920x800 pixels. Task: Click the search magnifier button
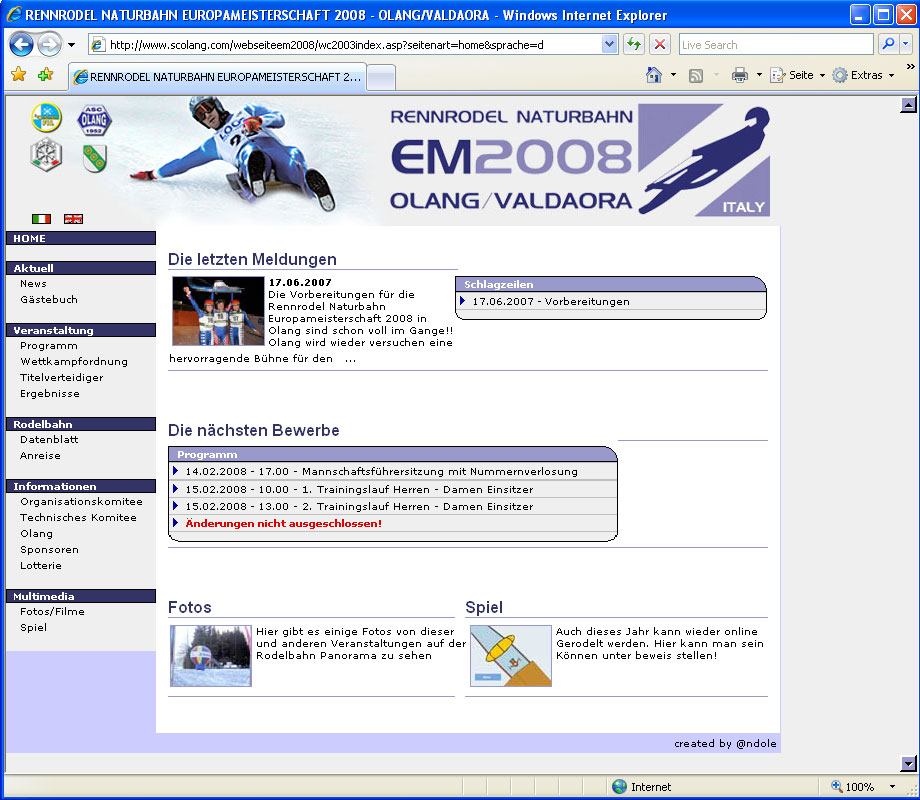tap(888, 45)
